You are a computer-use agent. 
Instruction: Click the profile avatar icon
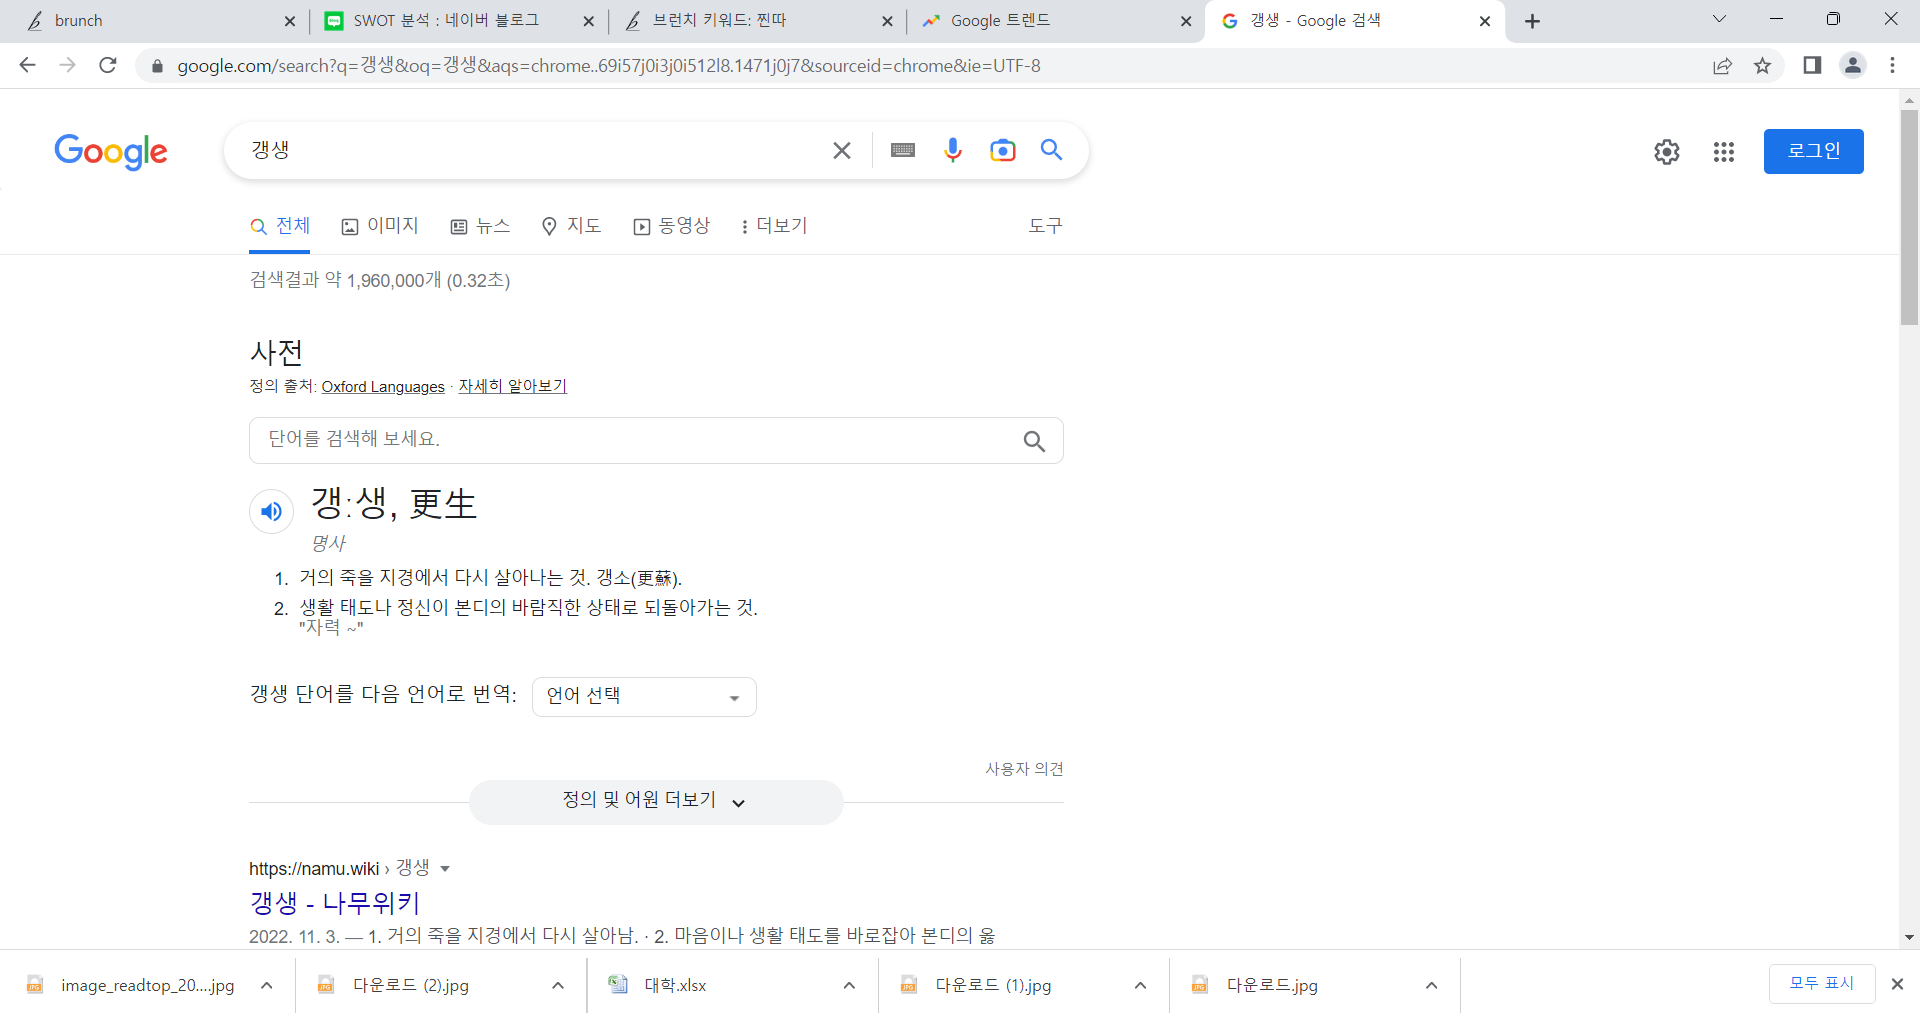pyautogui.click(x=1852, y=65)
